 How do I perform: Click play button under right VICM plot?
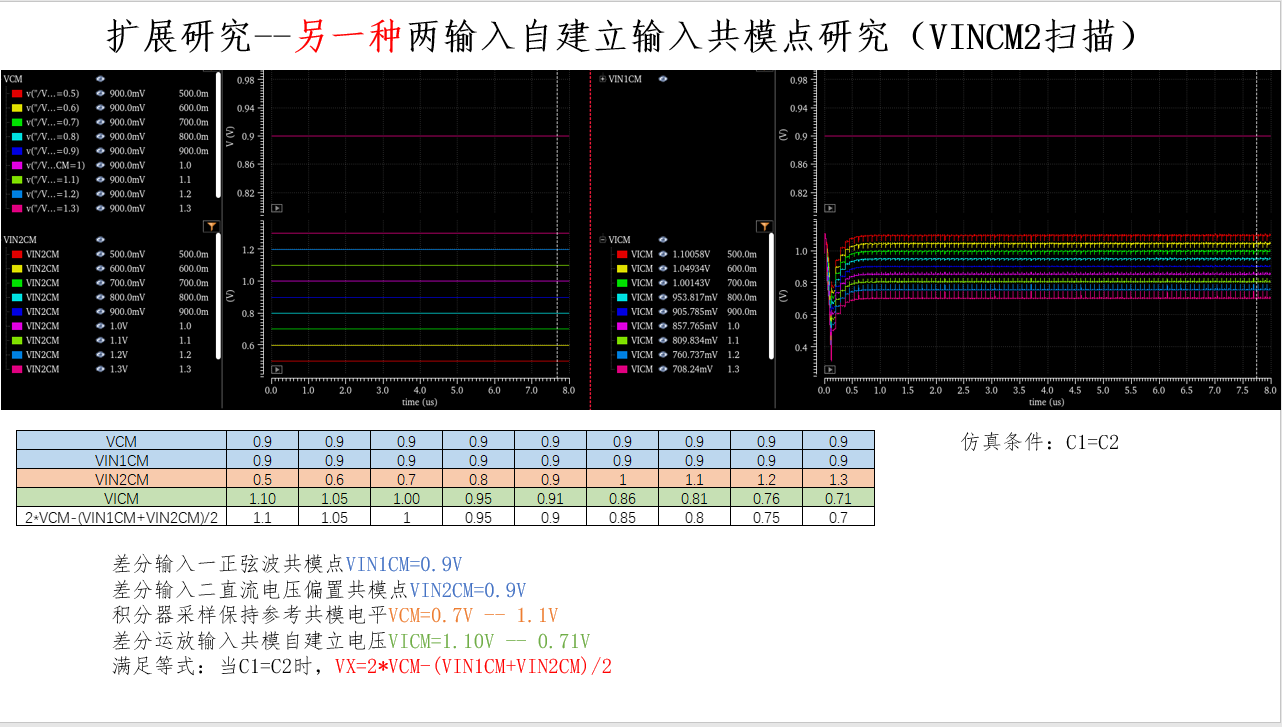[829, 369]
